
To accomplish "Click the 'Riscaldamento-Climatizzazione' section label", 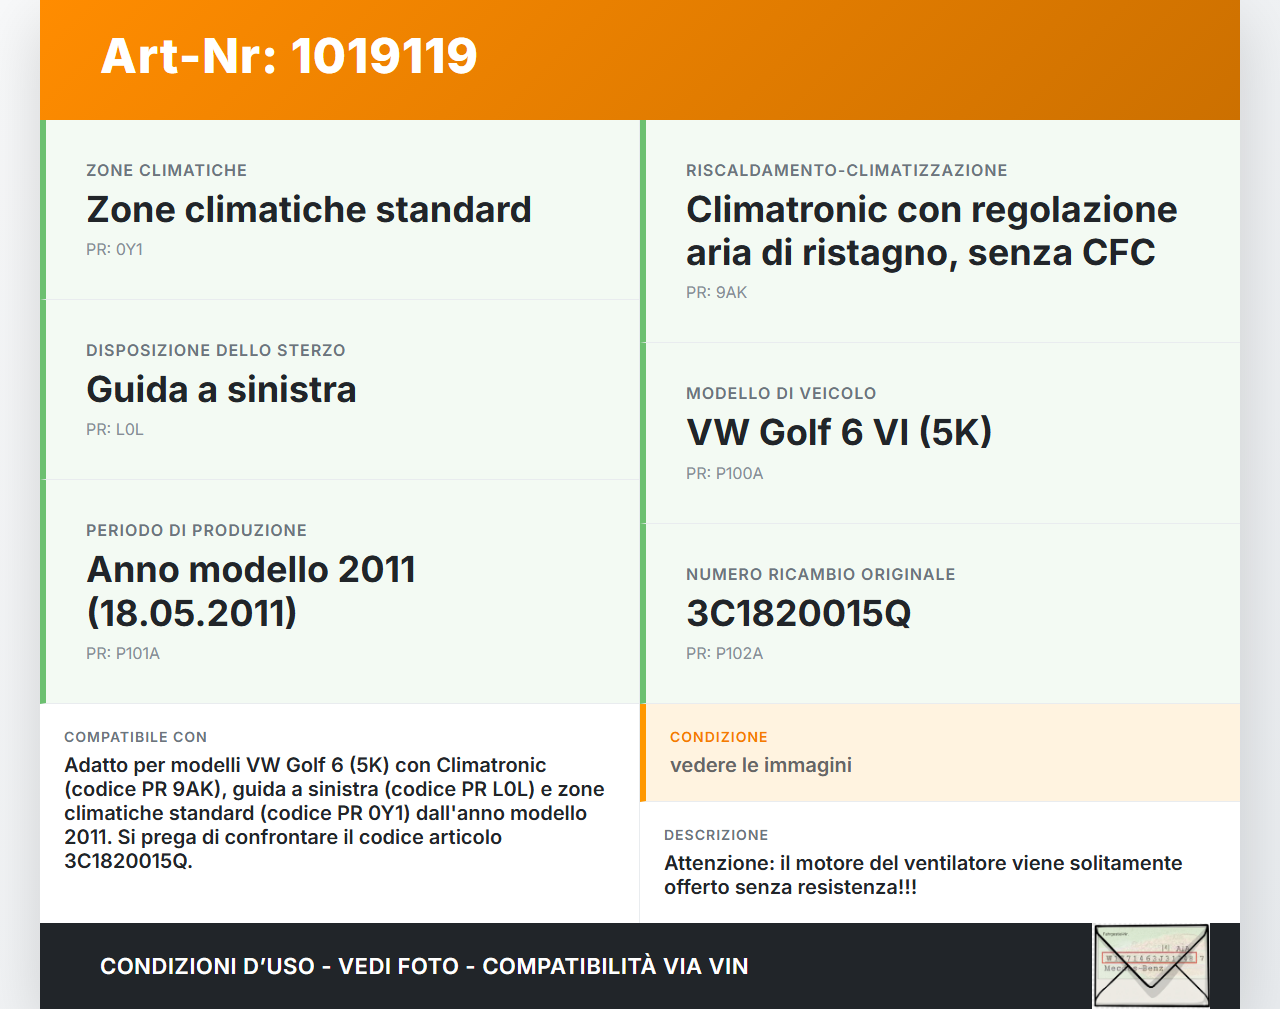I will tap(846, 171).
